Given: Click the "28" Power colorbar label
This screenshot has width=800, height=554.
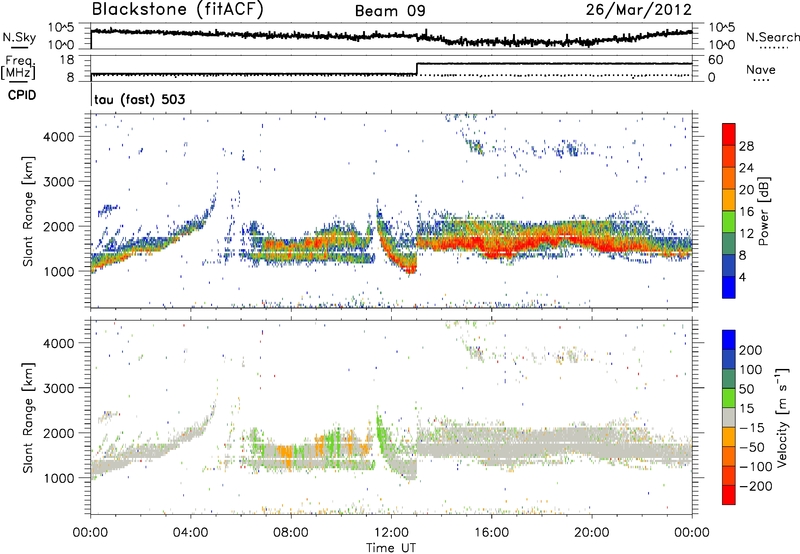Looking at the screenshot, I should click(746, 146).
